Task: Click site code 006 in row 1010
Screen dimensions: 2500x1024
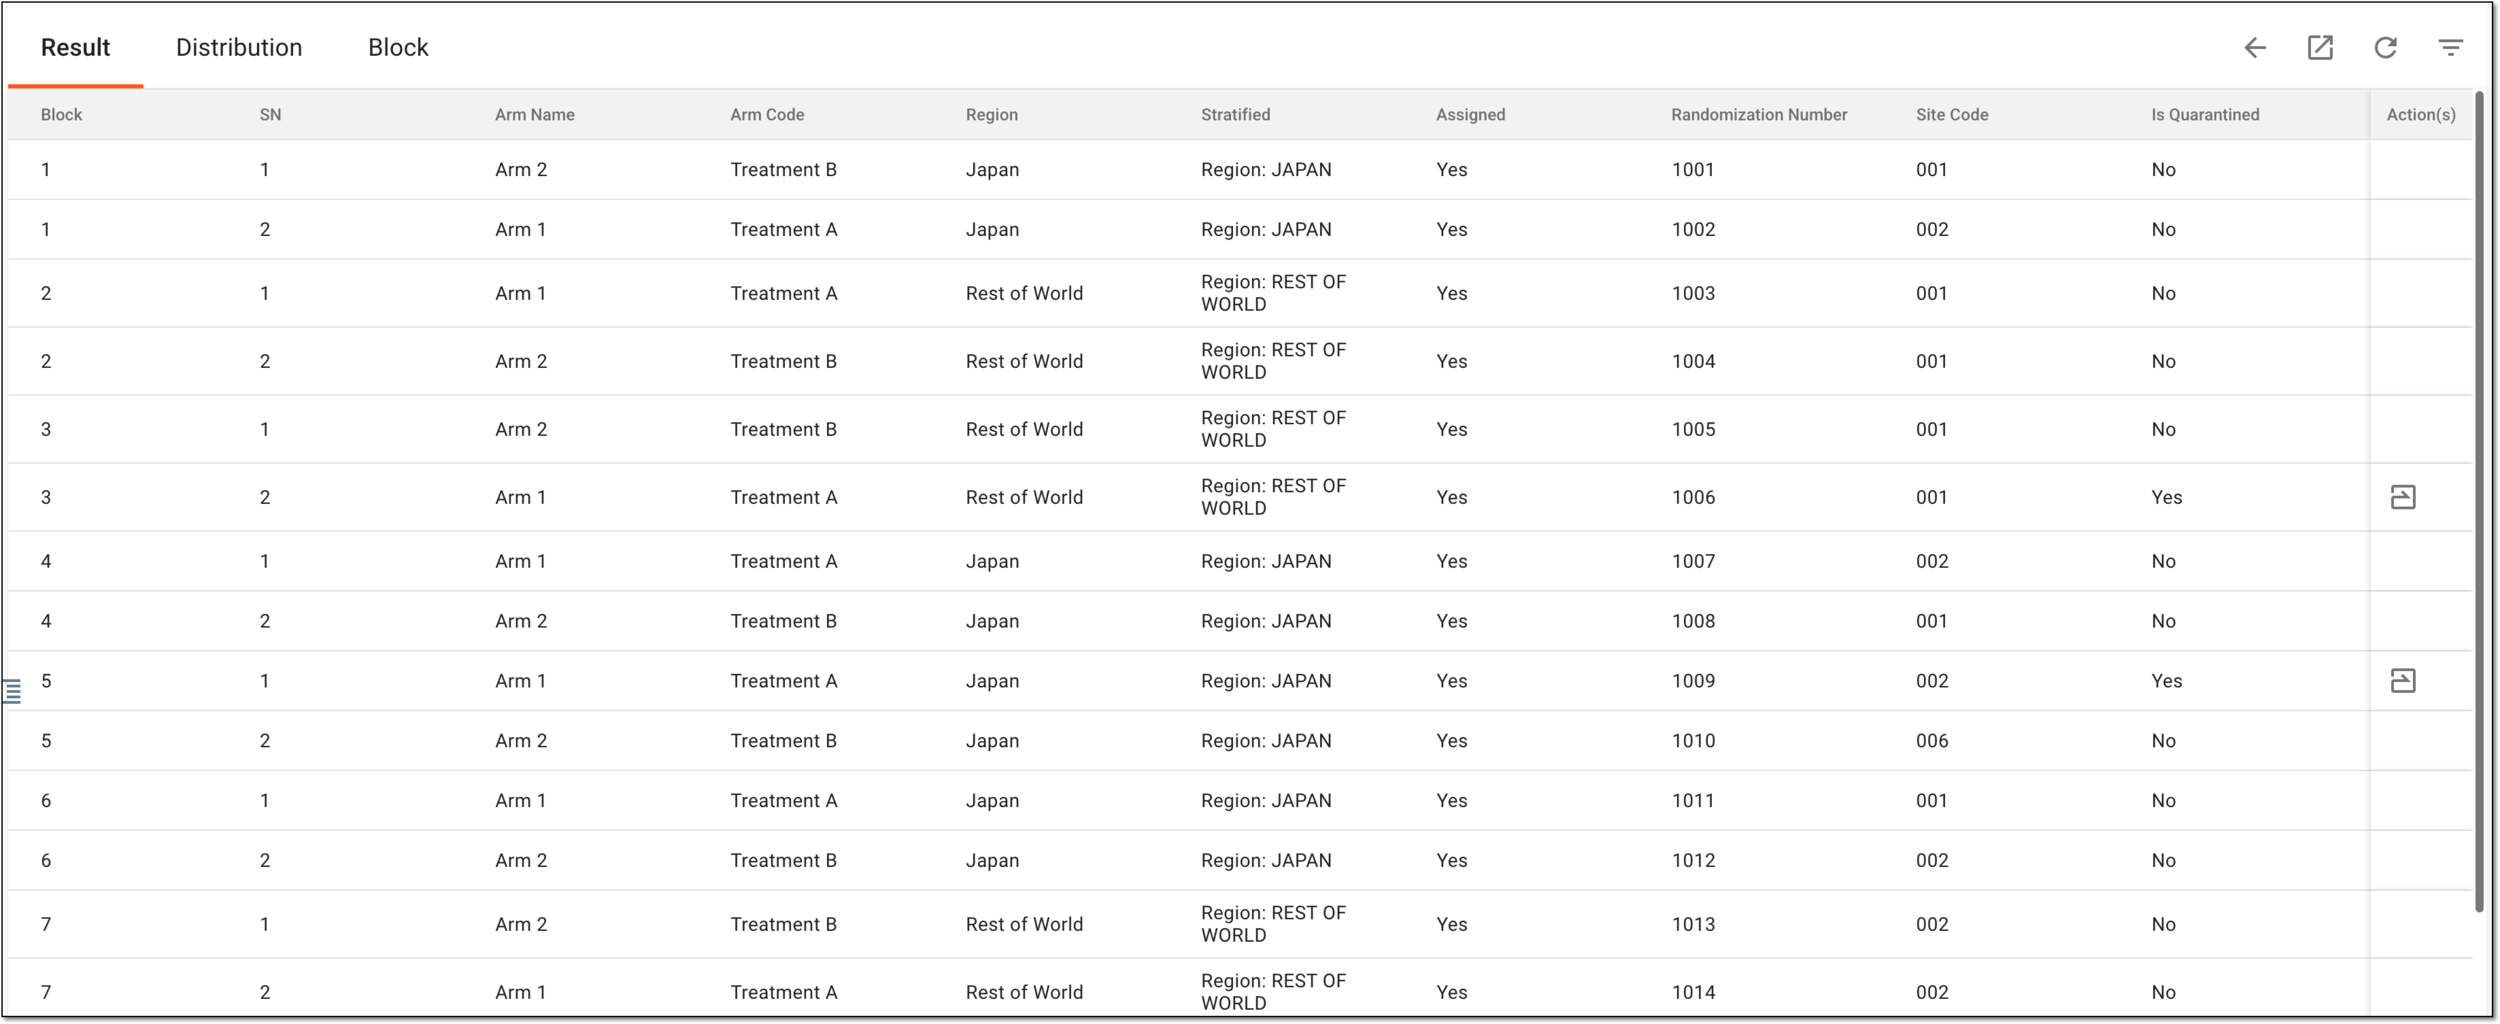Action: (1932, 742)
